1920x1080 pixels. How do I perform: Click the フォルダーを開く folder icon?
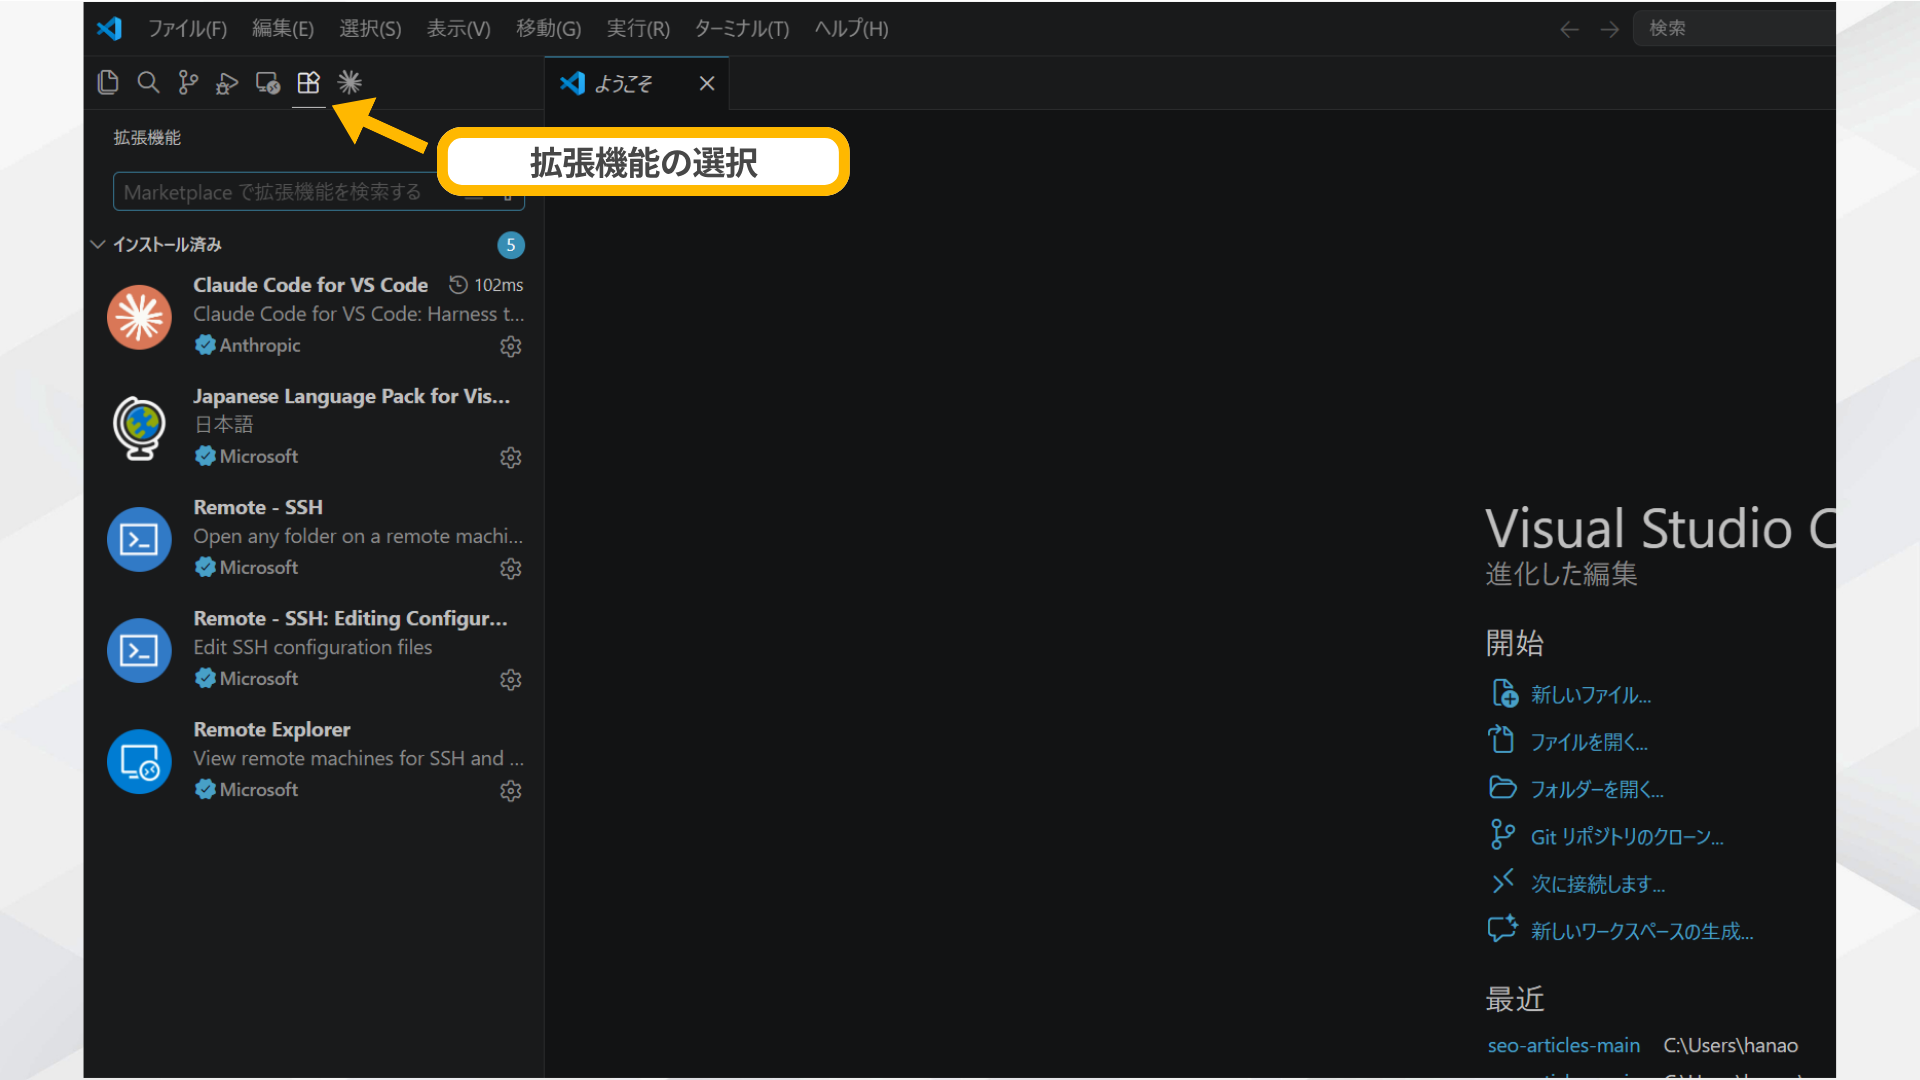pyautogui.click(x=1502, y=787)
